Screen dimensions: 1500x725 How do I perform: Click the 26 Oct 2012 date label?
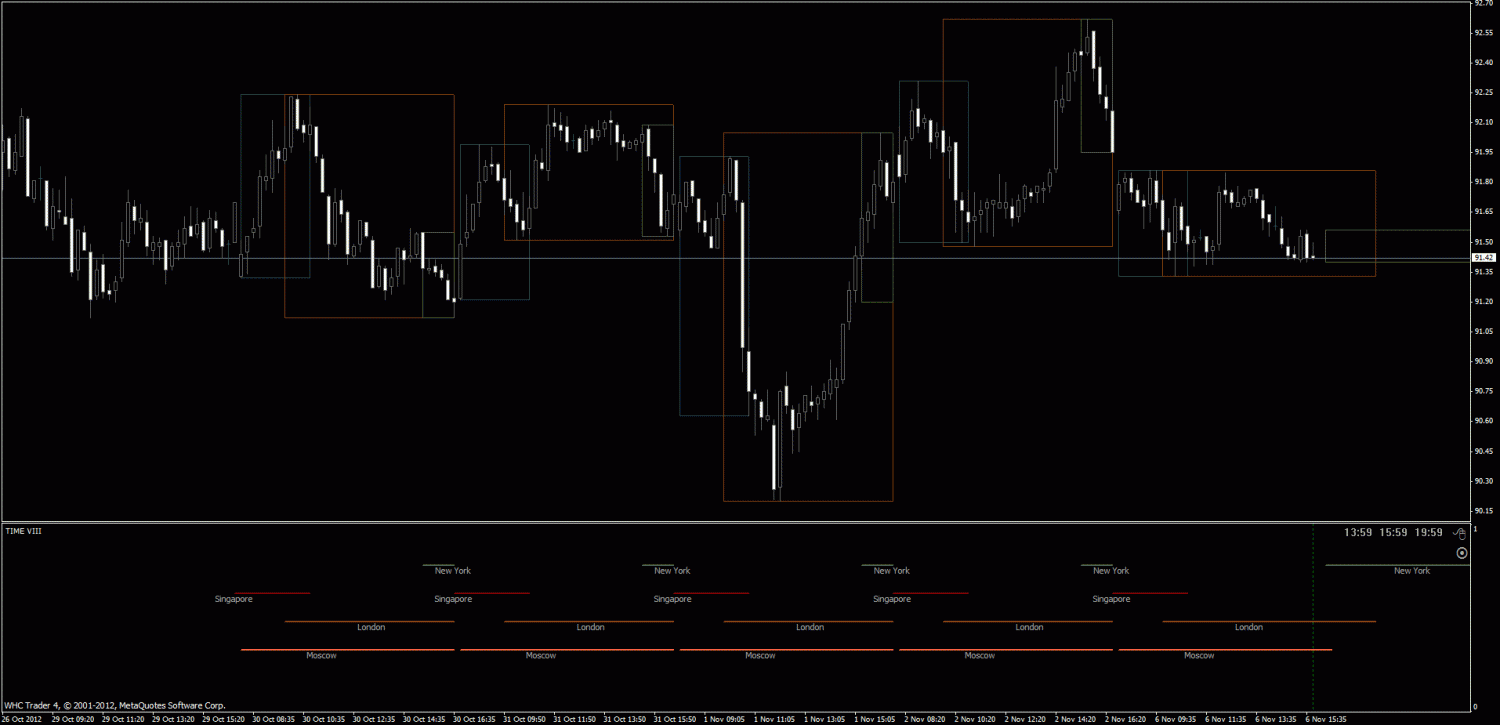pos(22,719)
